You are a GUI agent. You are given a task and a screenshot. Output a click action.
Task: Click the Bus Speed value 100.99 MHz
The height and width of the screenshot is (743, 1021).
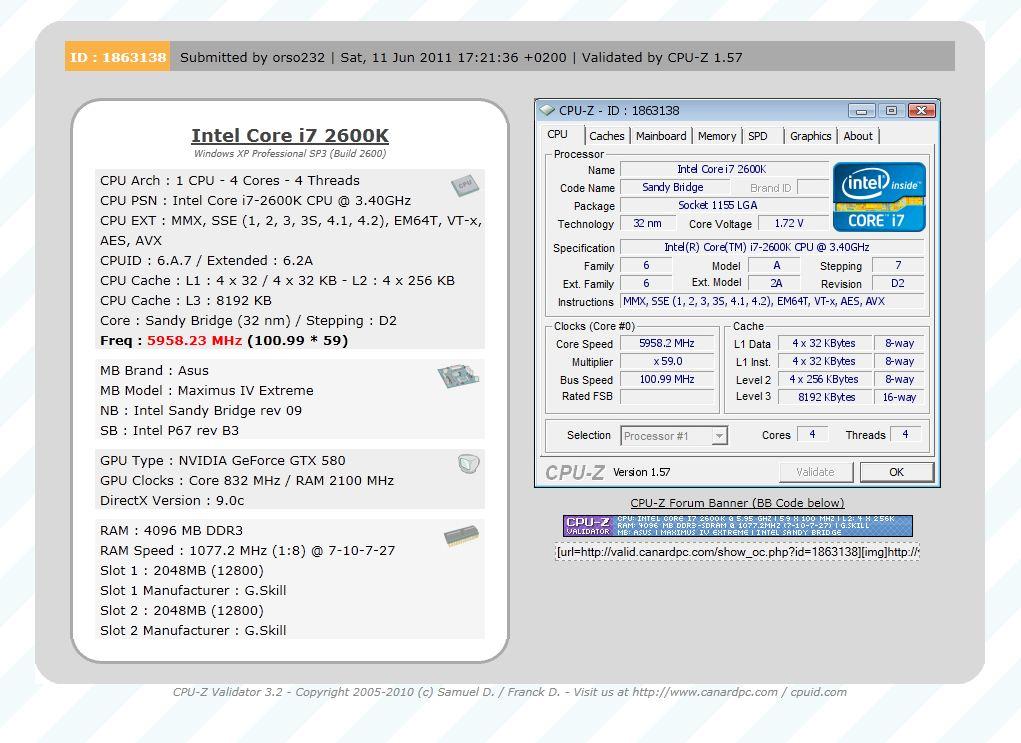(667, 379)
